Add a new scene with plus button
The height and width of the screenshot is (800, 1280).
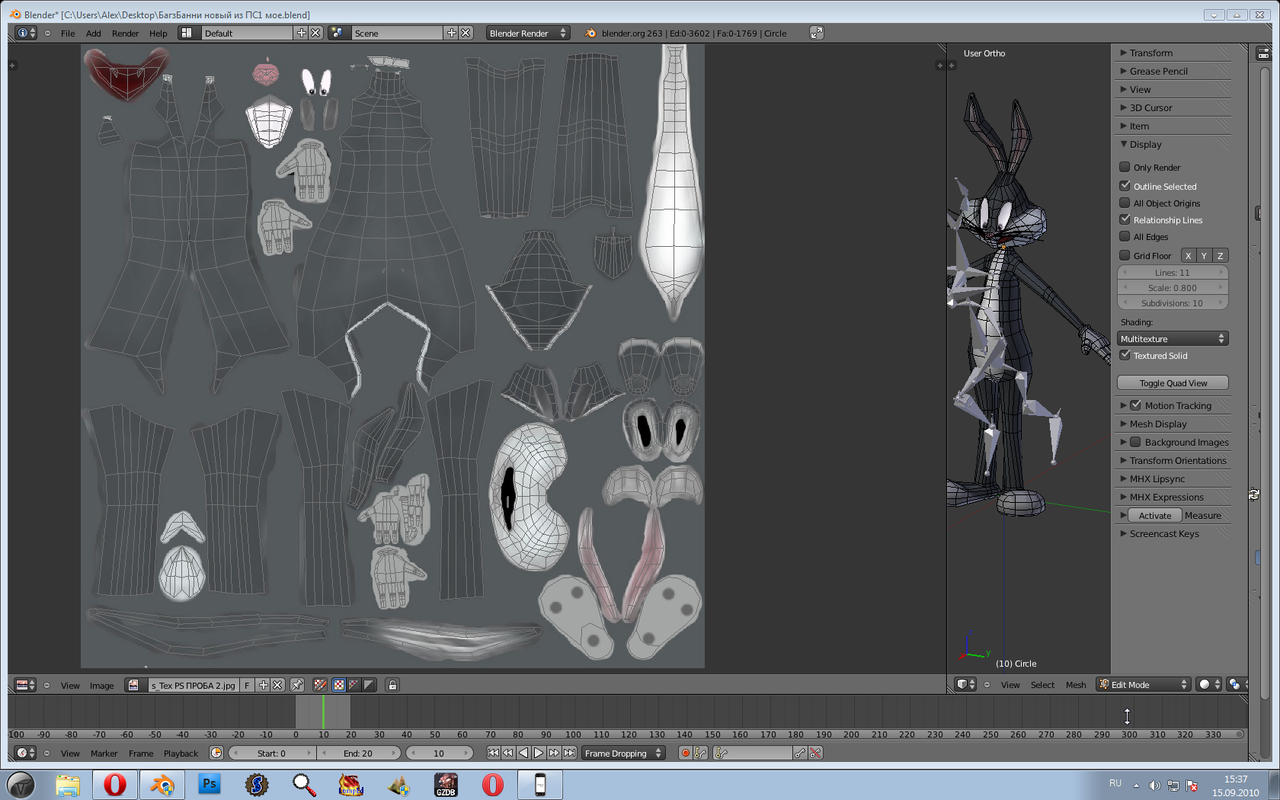pyautogui.click(x=451, y=33)
